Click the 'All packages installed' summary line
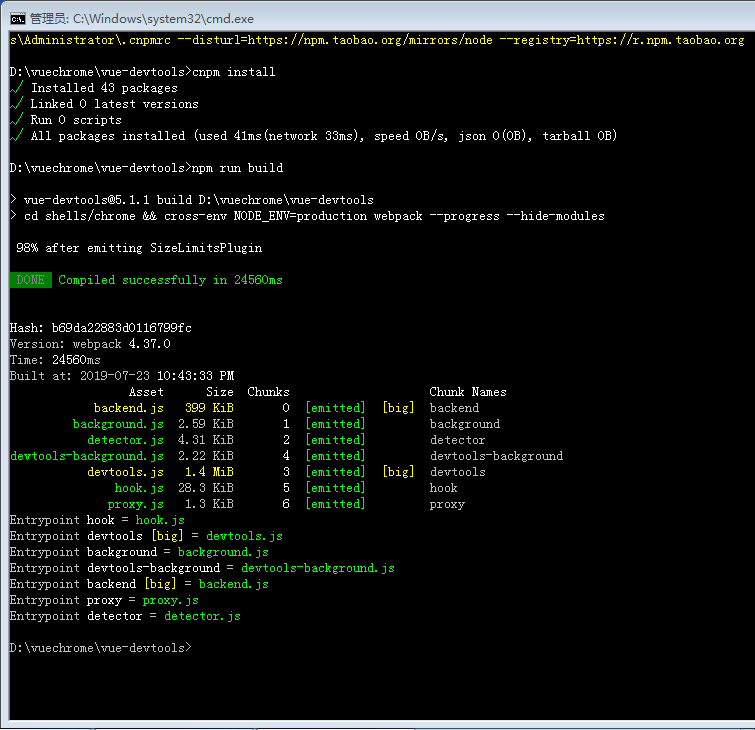This screenshot has height=730, width=755. pos(324,136)
